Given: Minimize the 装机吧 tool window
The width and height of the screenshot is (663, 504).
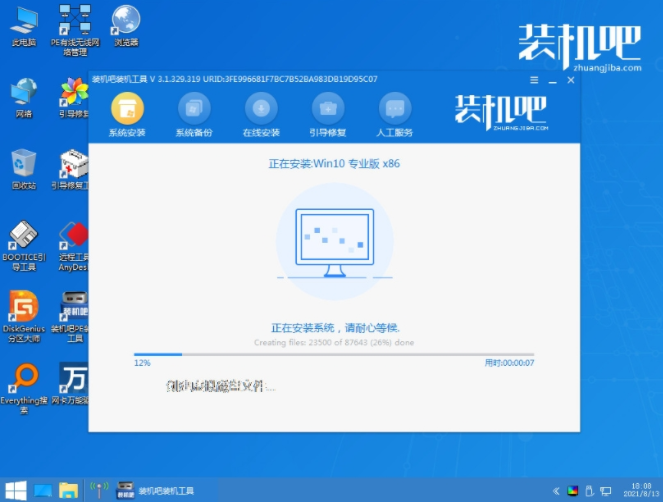Looking at the screenshot, I should click(x=552, y=80).
